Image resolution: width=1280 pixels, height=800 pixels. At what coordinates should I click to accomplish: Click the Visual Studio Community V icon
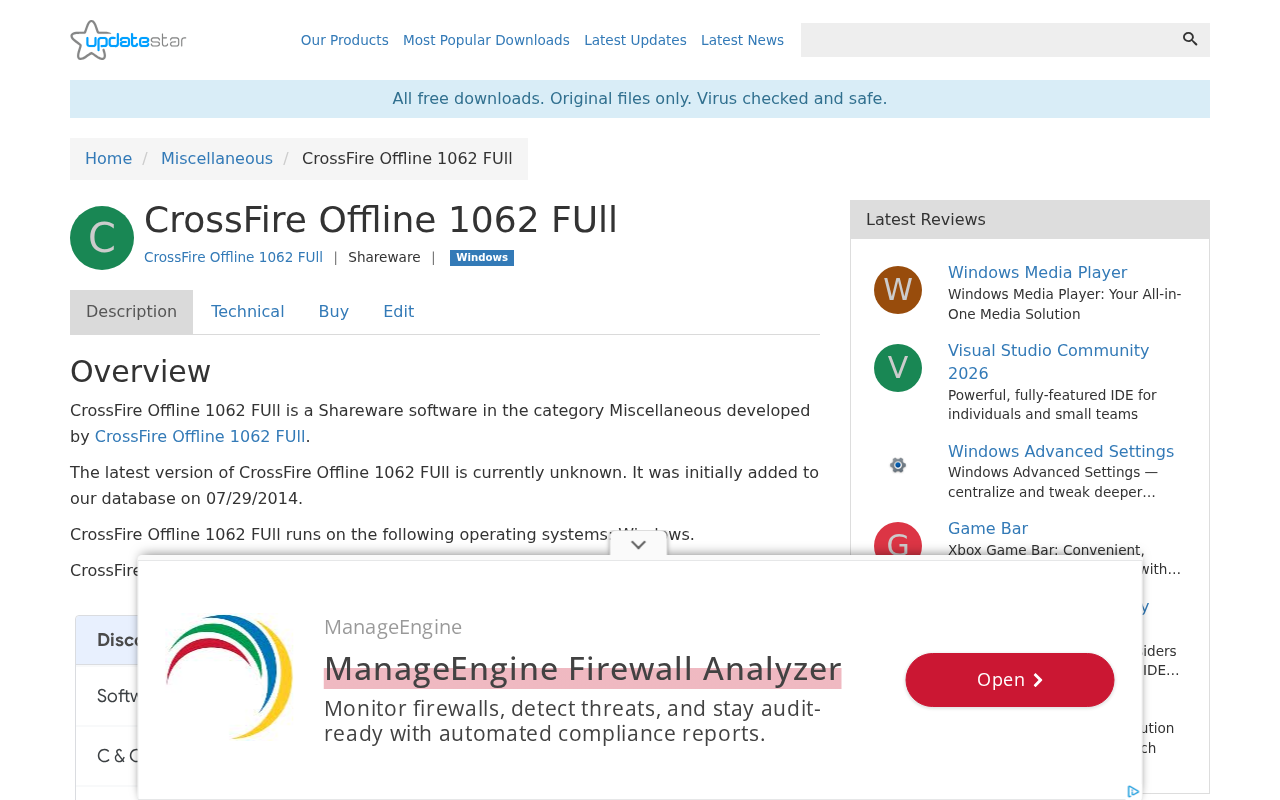[x=898, y=368]
